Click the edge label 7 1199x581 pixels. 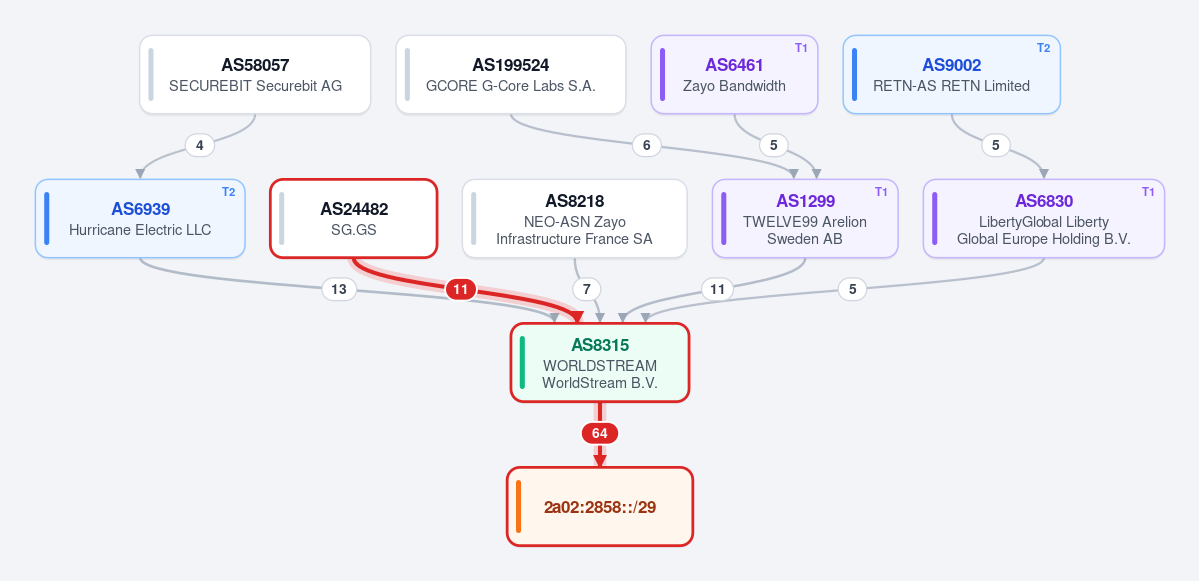point(587,289)
